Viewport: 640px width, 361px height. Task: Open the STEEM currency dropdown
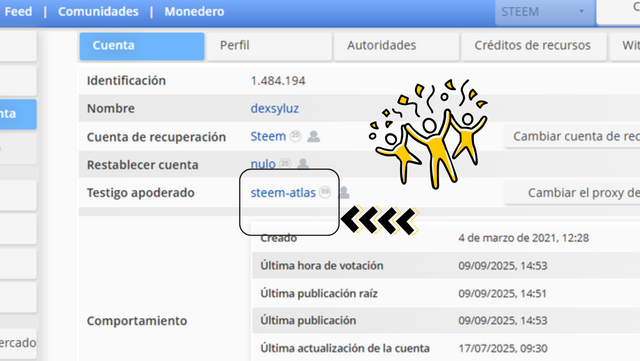coord(543,12)
